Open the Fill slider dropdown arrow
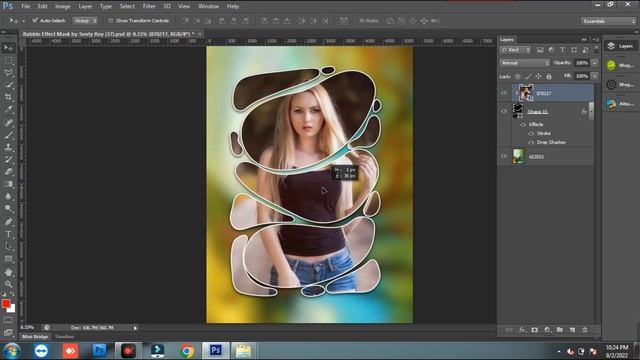The image size is (640, 360). pos(595,76)
